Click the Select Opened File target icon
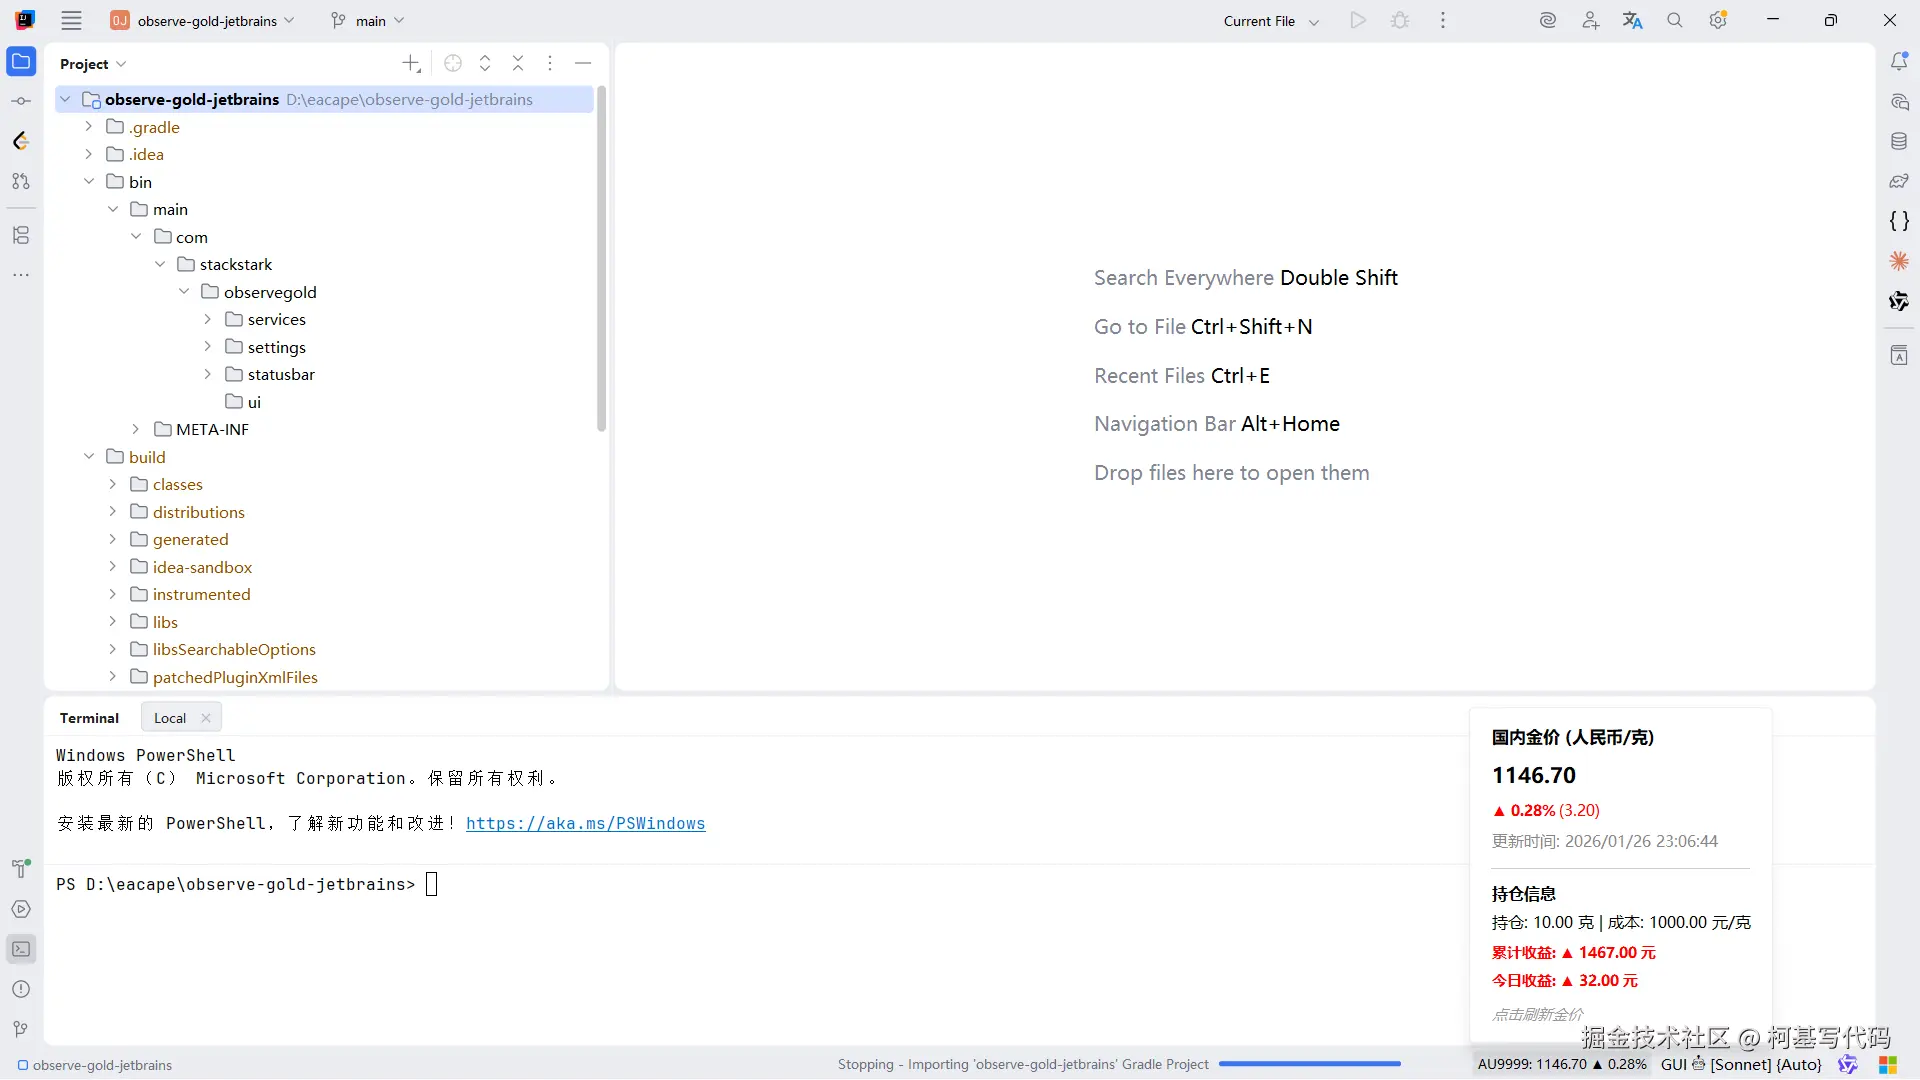 pos(453,63)
